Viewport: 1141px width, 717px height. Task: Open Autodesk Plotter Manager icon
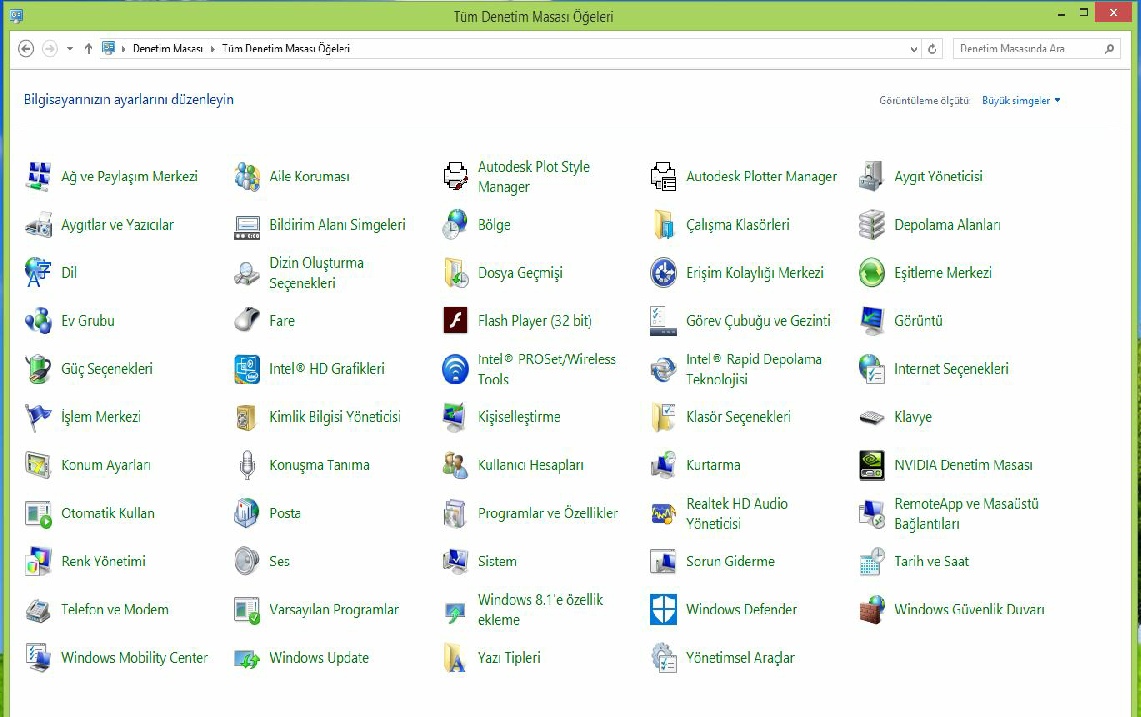point(664,176)
